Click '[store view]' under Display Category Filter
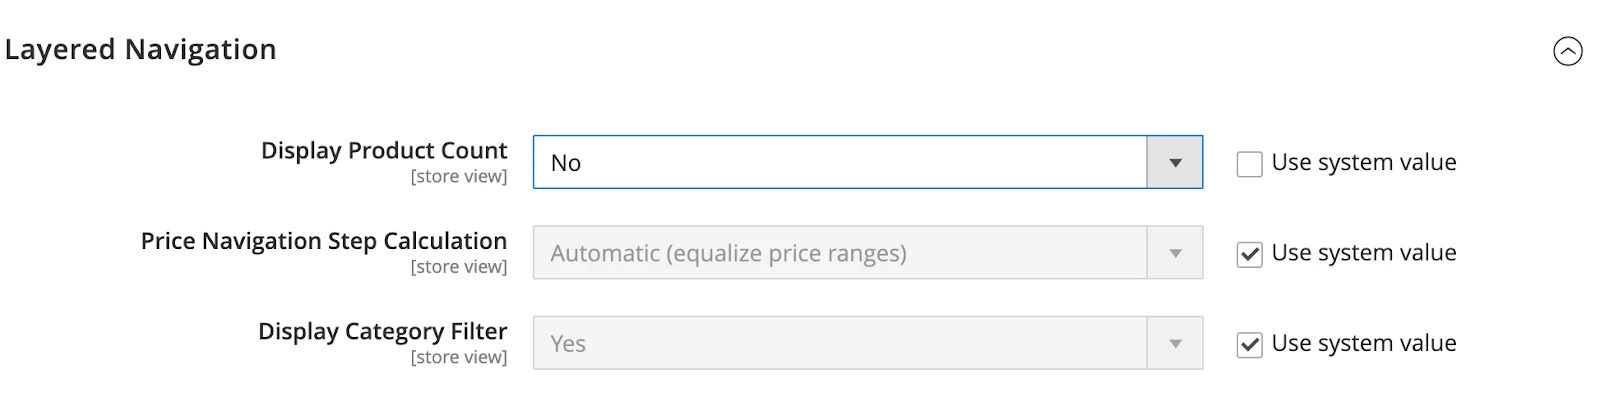The height and width of the screenshot is (411, 1600). [x=459, y=358]
